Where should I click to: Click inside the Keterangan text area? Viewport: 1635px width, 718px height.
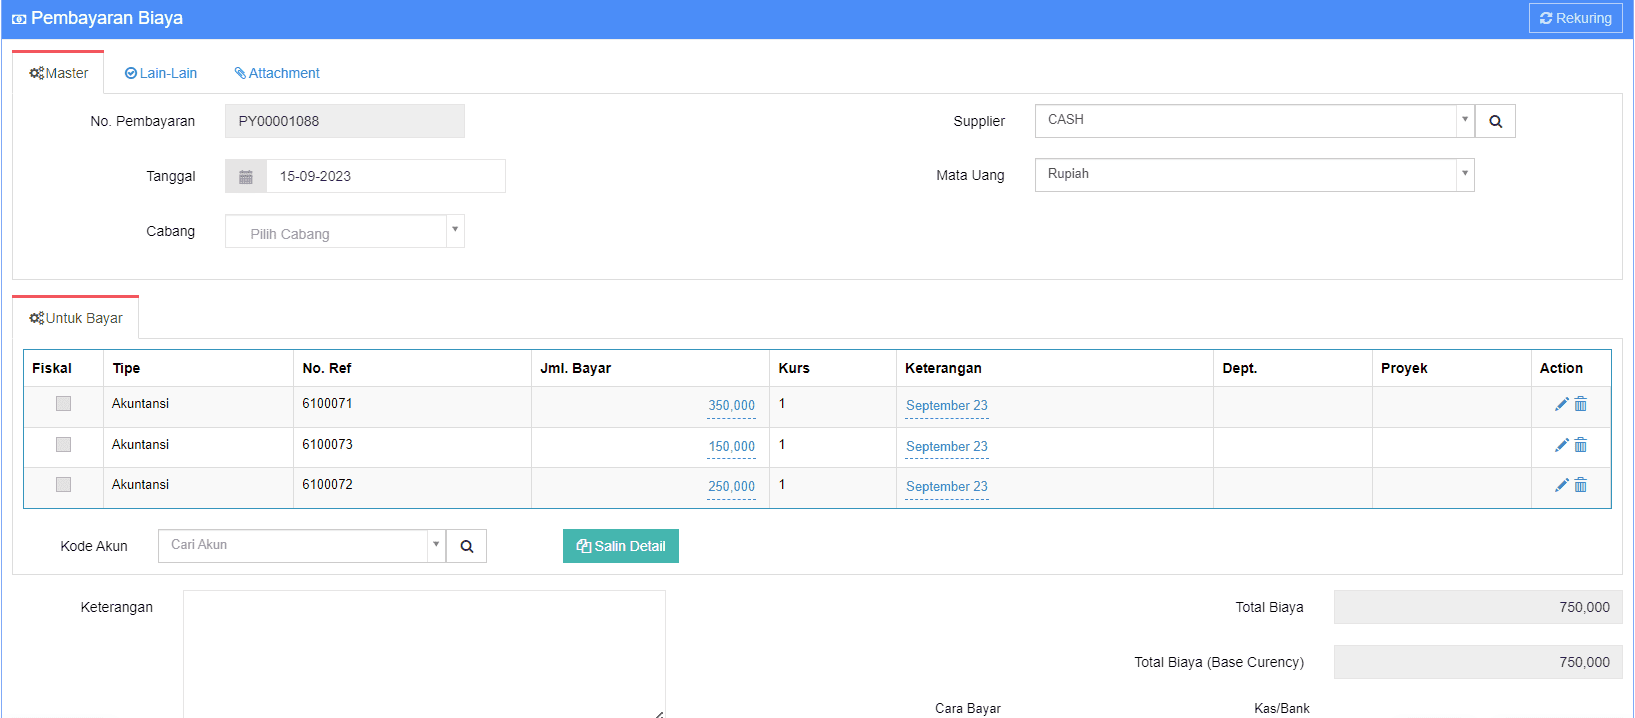point(424,652)
